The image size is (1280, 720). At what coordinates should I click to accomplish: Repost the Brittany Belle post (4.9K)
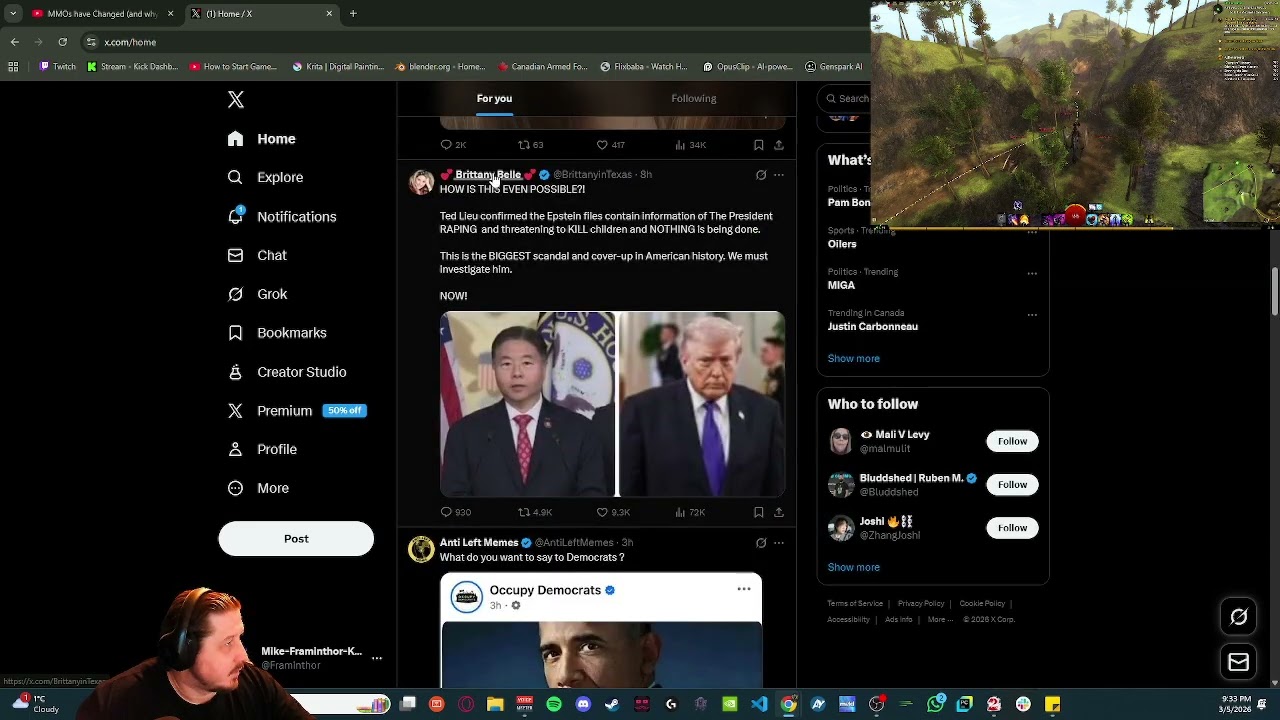click(x=534, y=512)
